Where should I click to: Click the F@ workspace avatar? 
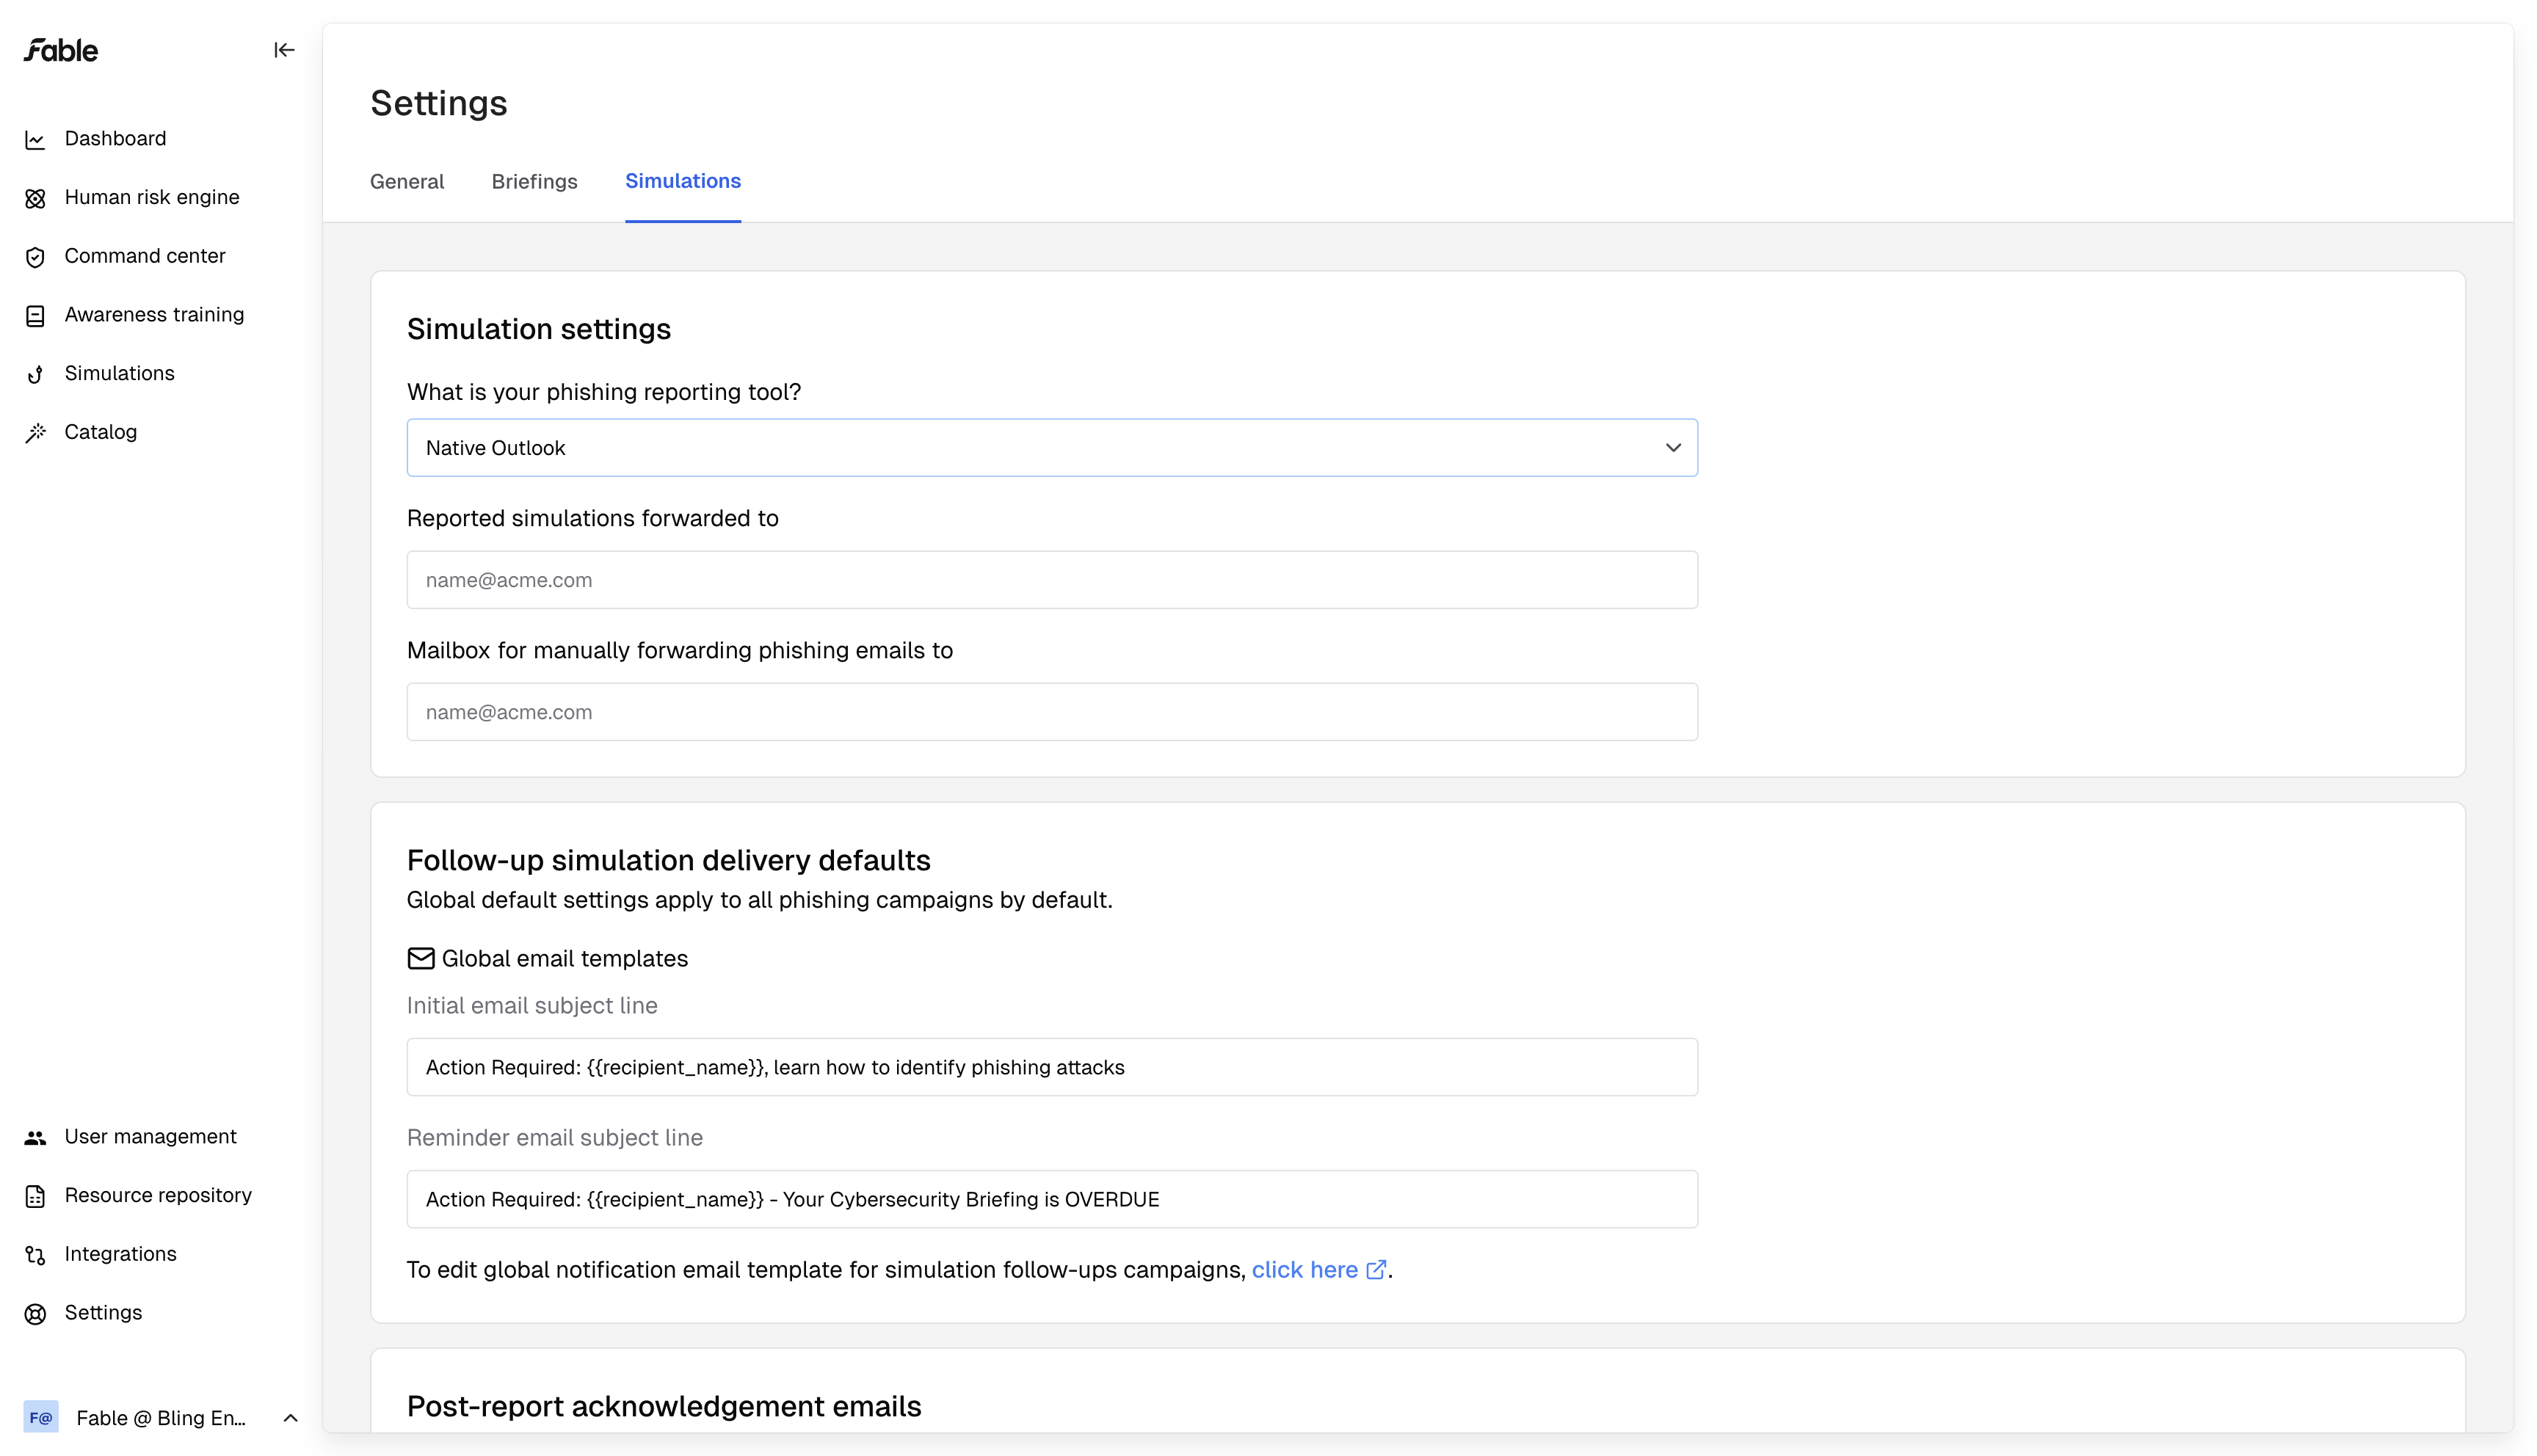point(41,1417)
